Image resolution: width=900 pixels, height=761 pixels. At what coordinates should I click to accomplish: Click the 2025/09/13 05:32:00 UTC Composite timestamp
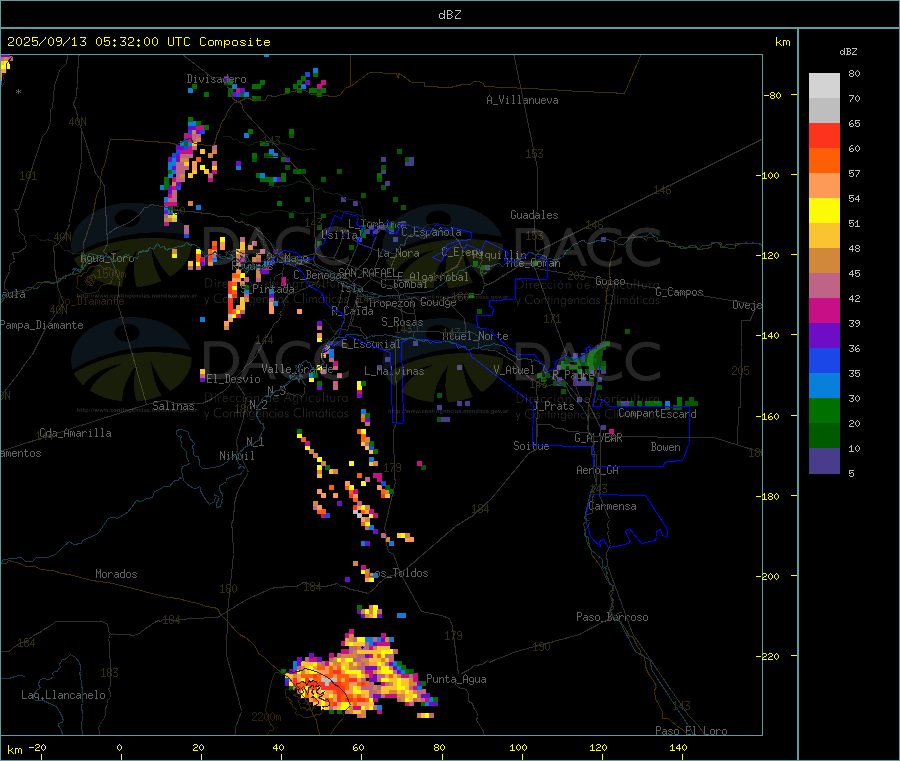(x=139, y=42)
